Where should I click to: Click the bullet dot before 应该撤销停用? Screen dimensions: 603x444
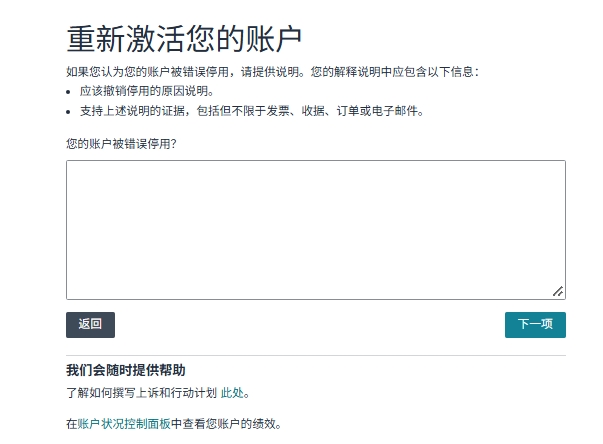(x=68, y=92)
